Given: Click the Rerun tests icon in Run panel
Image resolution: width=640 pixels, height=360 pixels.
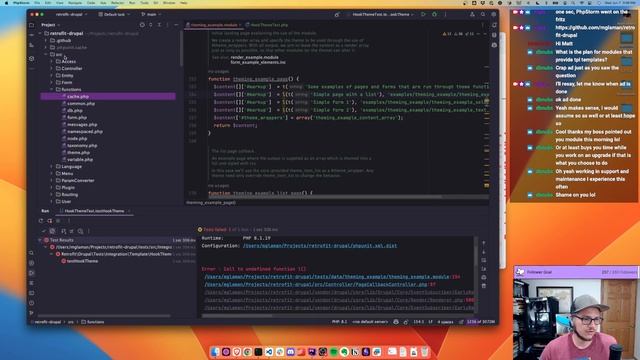Looking at the screenshot, I should [41, 221].
